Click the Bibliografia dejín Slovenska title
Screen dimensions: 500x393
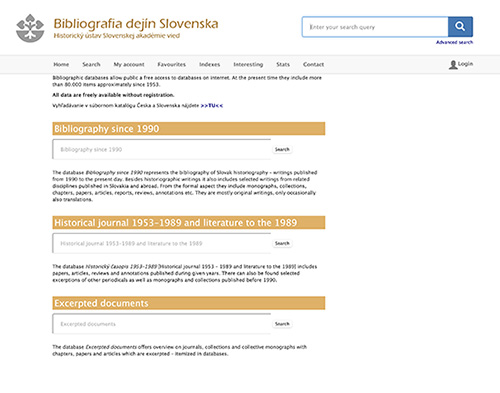[136, 24]
